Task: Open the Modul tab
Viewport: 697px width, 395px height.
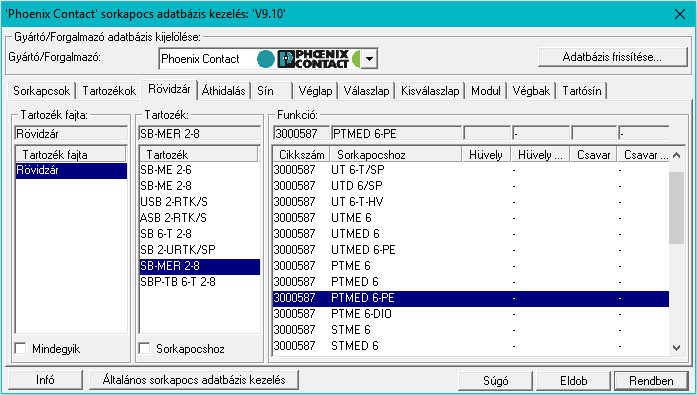Action: click(x=486, y=91)
